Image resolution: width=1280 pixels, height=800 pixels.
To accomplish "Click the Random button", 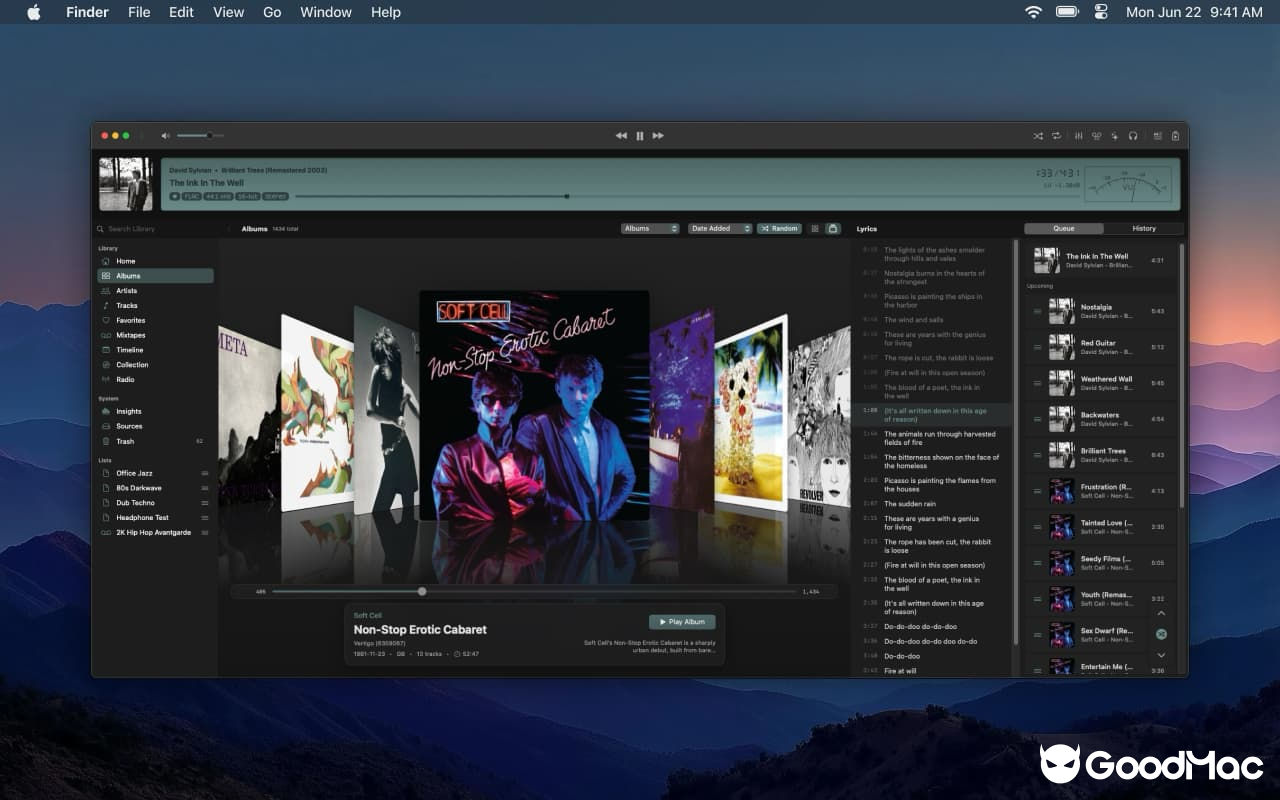I will pos(779,229).
